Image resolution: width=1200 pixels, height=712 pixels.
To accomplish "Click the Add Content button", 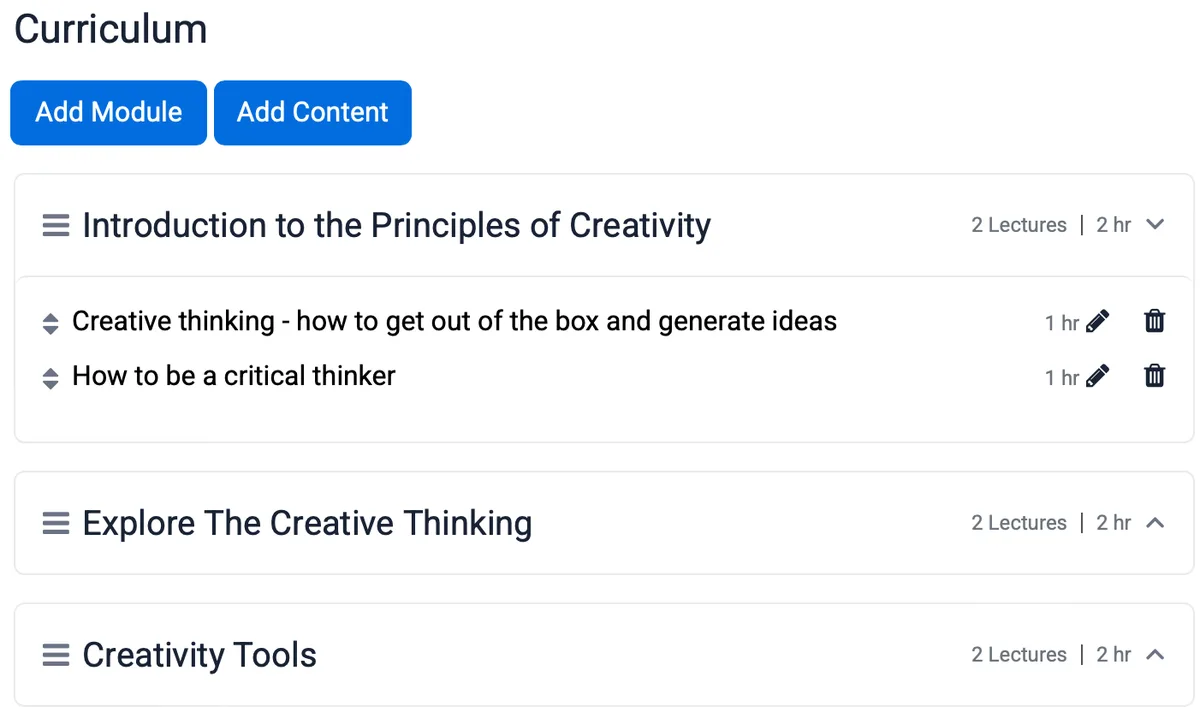I will point(312,112).
